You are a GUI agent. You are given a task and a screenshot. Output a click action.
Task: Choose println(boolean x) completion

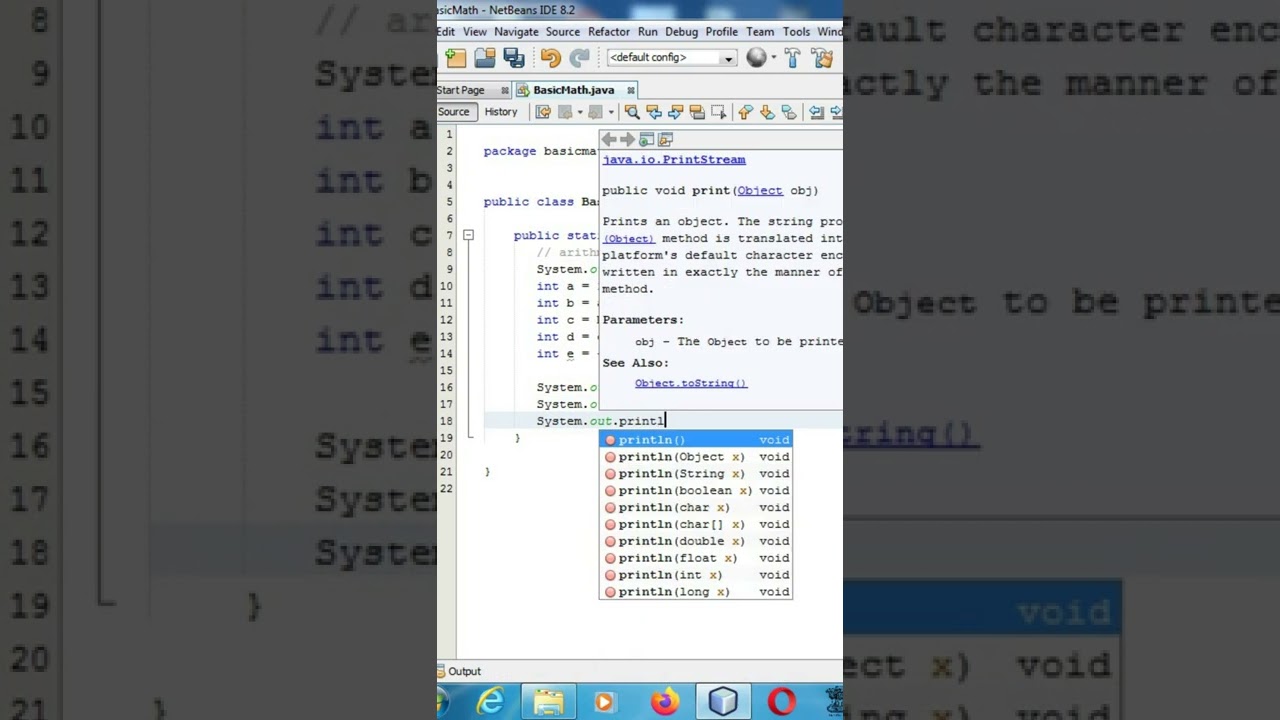click(x=695, y=491)
